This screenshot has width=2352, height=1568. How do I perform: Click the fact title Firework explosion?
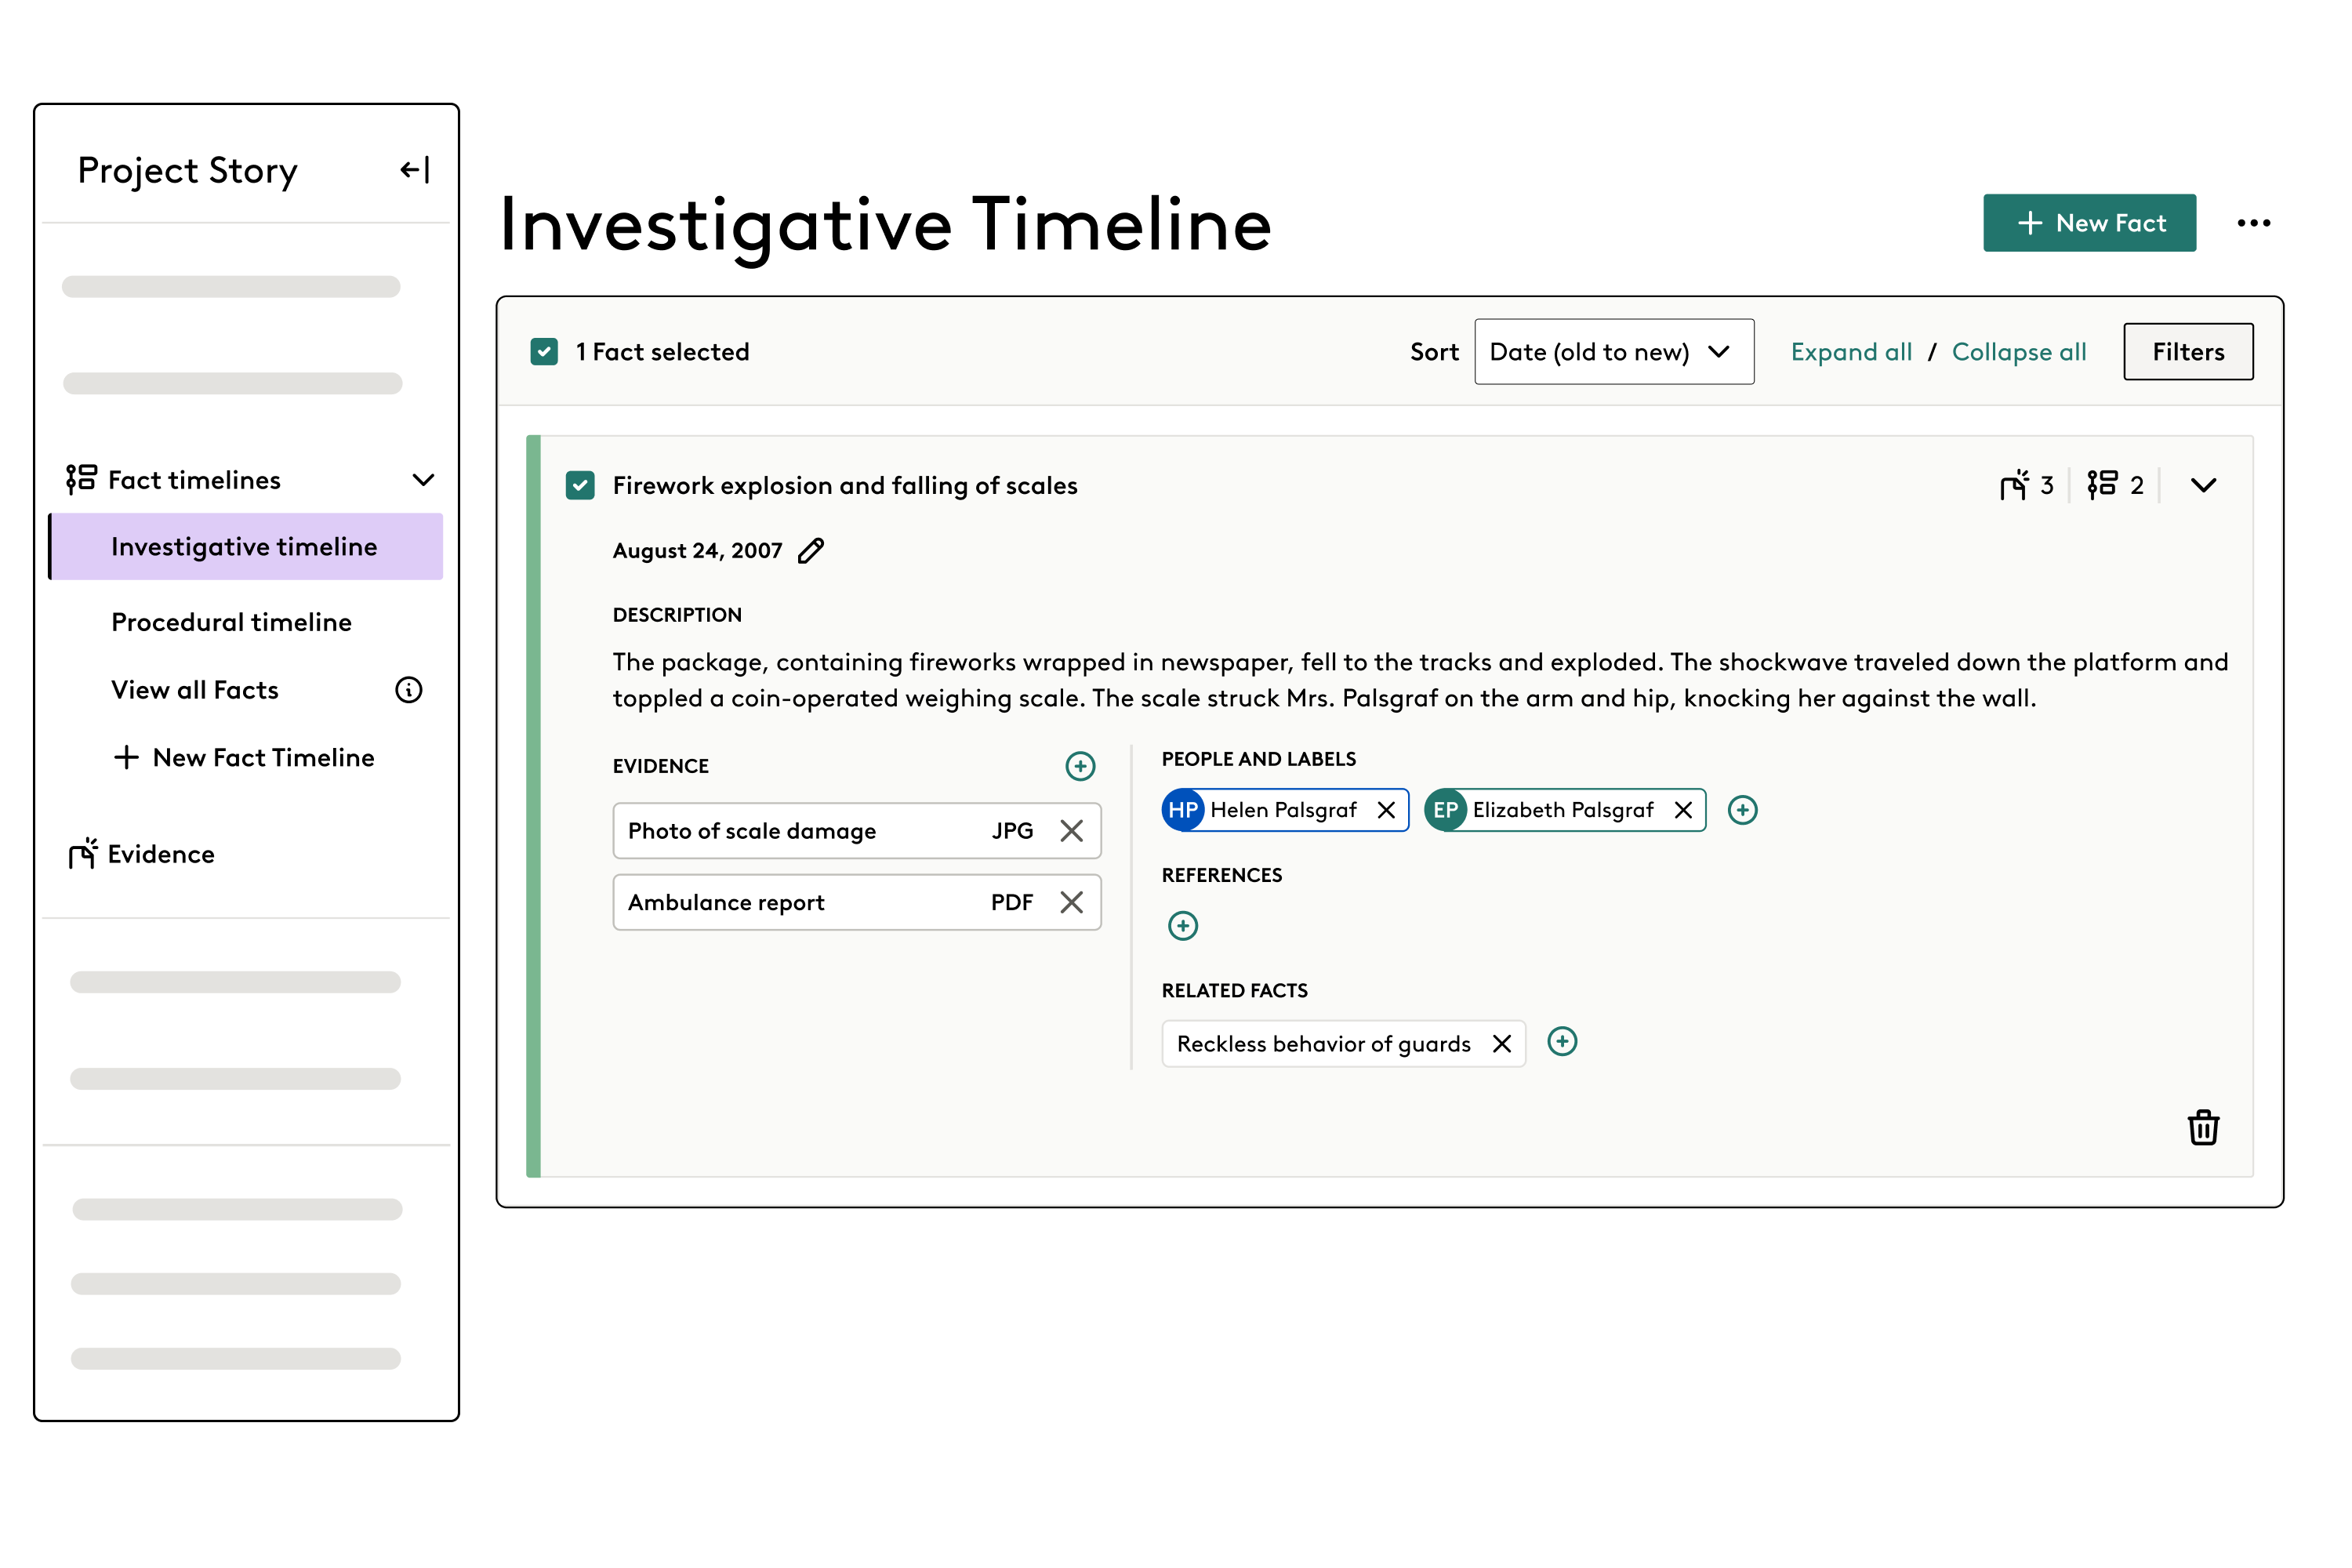(845, 486)
